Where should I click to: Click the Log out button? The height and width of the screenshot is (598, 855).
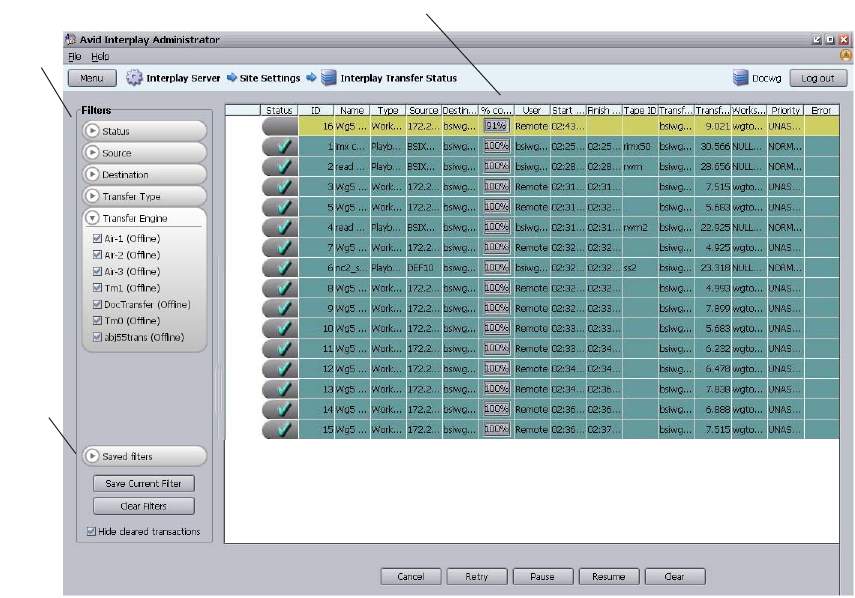pos(818,78)
